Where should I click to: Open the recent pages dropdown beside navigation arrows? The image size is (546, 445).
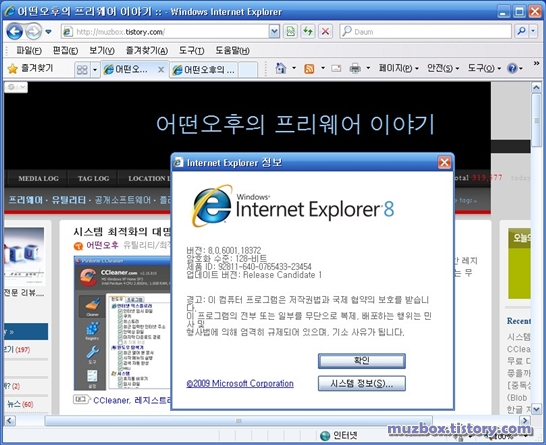pyautogui.click(x=49, y=32)
